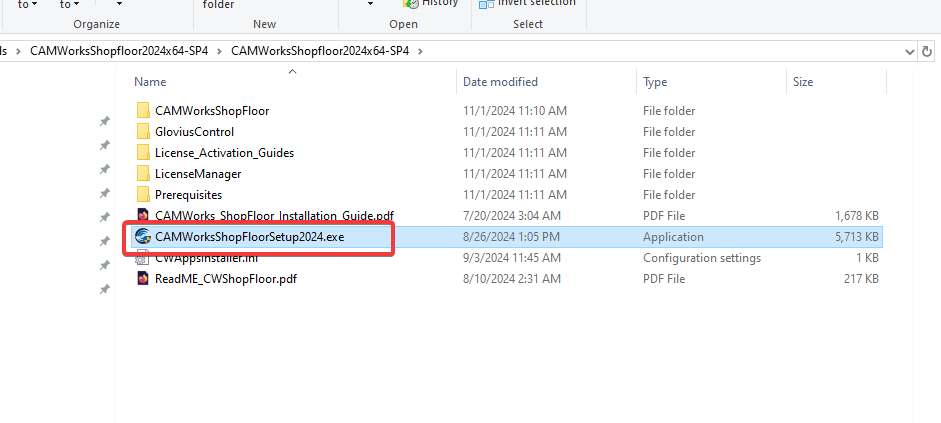Click the current folder breadcrumb in address bar
941x423 pixels.
[x=320, y=51]
